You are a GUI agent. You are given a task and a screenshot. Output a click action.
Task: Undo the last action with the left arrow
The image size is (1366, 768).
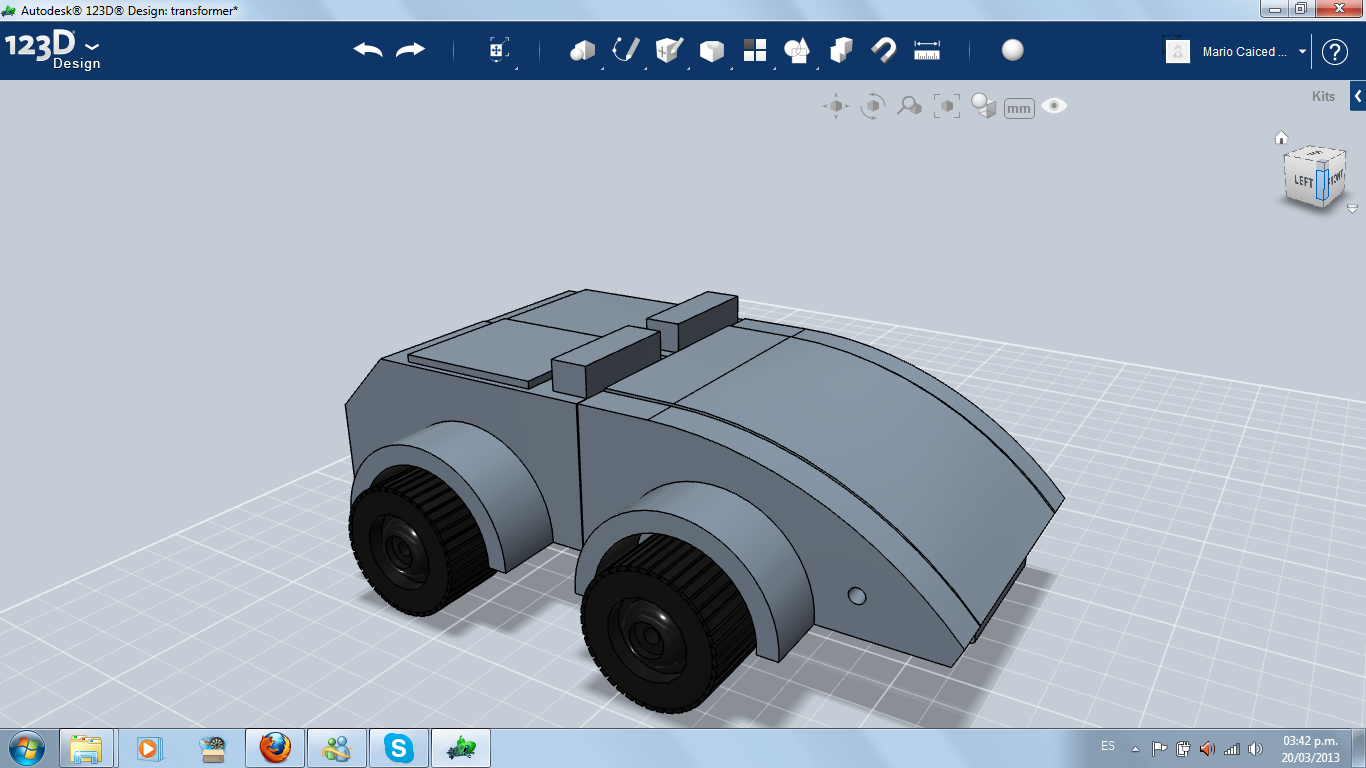(368, 50)
